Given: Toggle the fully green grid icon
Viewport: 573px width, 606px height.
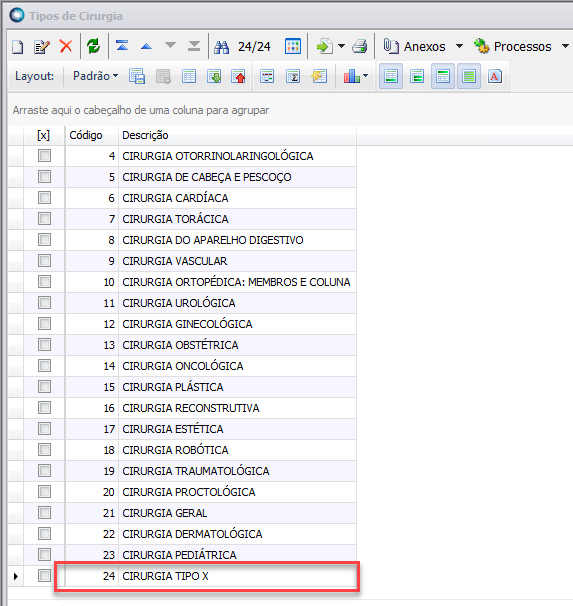Looking at the screenshot, I should tap(469, 76).
